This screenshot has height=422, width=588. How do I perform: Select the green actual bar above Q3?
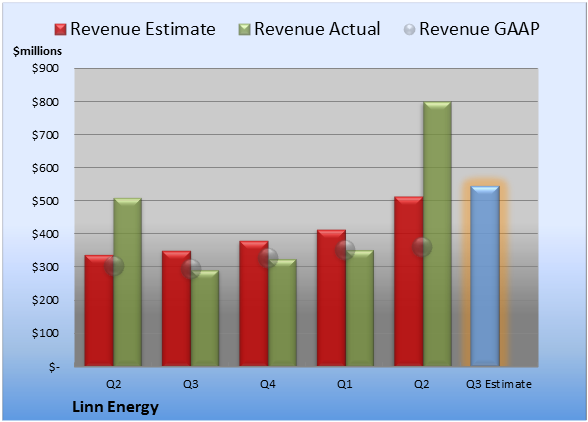205,318
